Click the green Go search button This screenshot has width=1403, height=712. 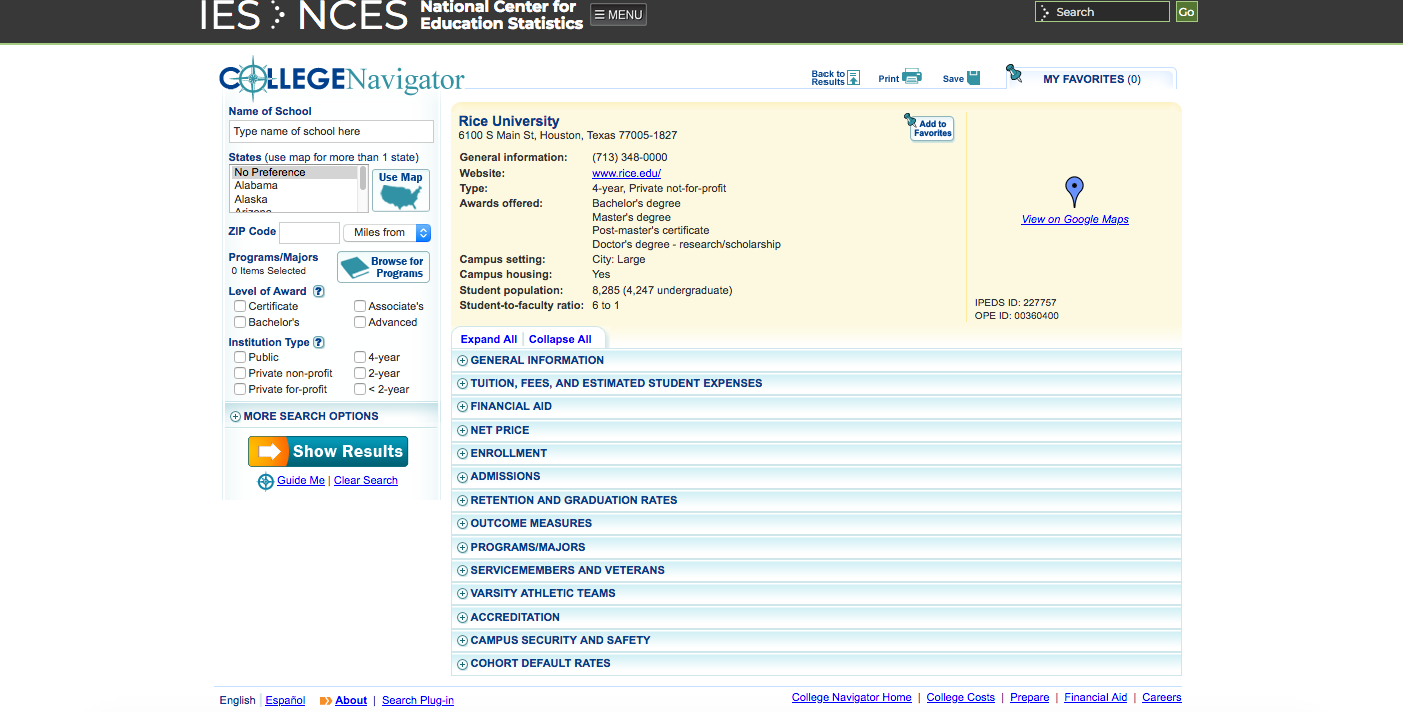(x=1186, y=12)
